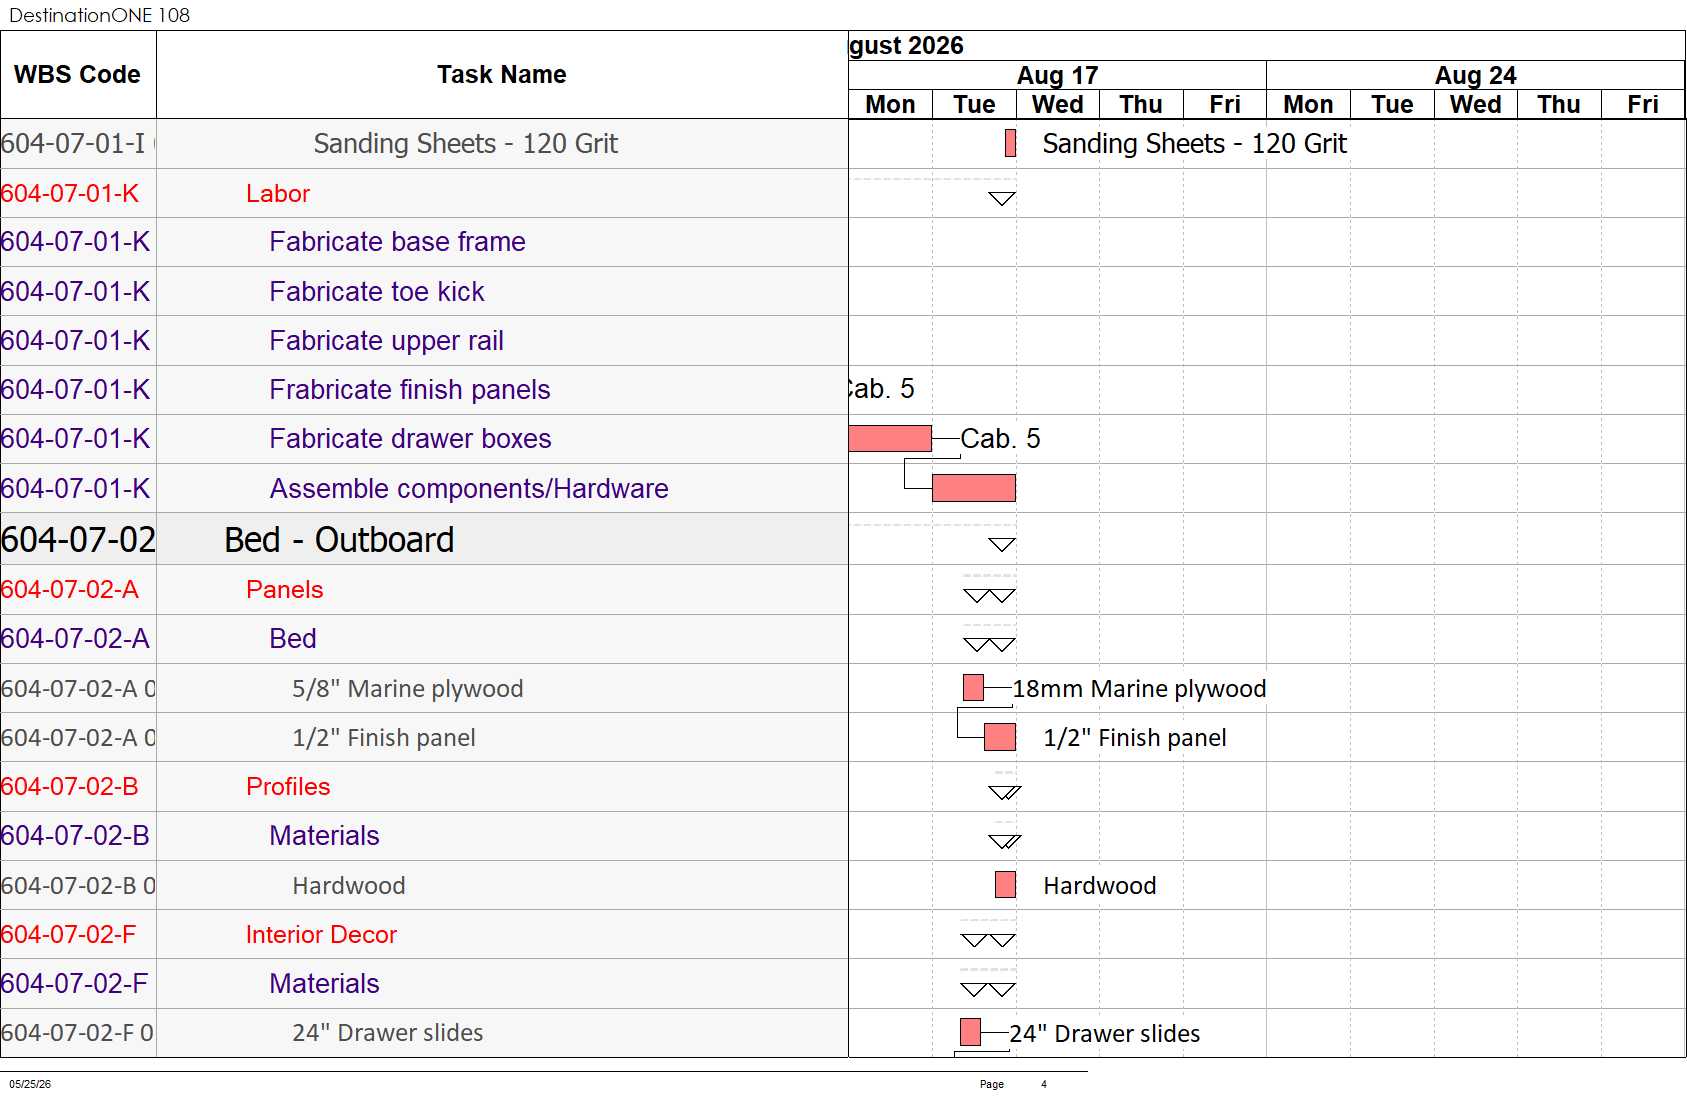This screenshot has width=1687, height=1097.
Task: Click Materials in the 604-07-02-F row
Action: coord(324,983)
